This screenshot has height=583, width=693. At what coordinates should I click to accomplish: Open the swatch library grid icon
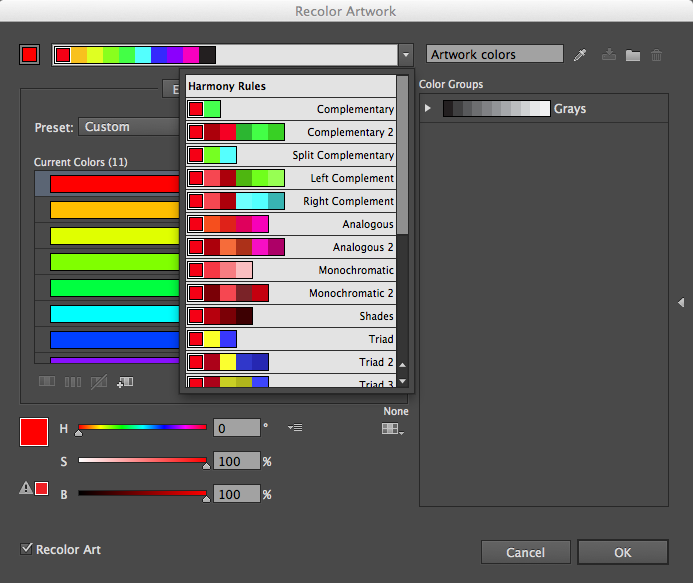click(392, 429)
